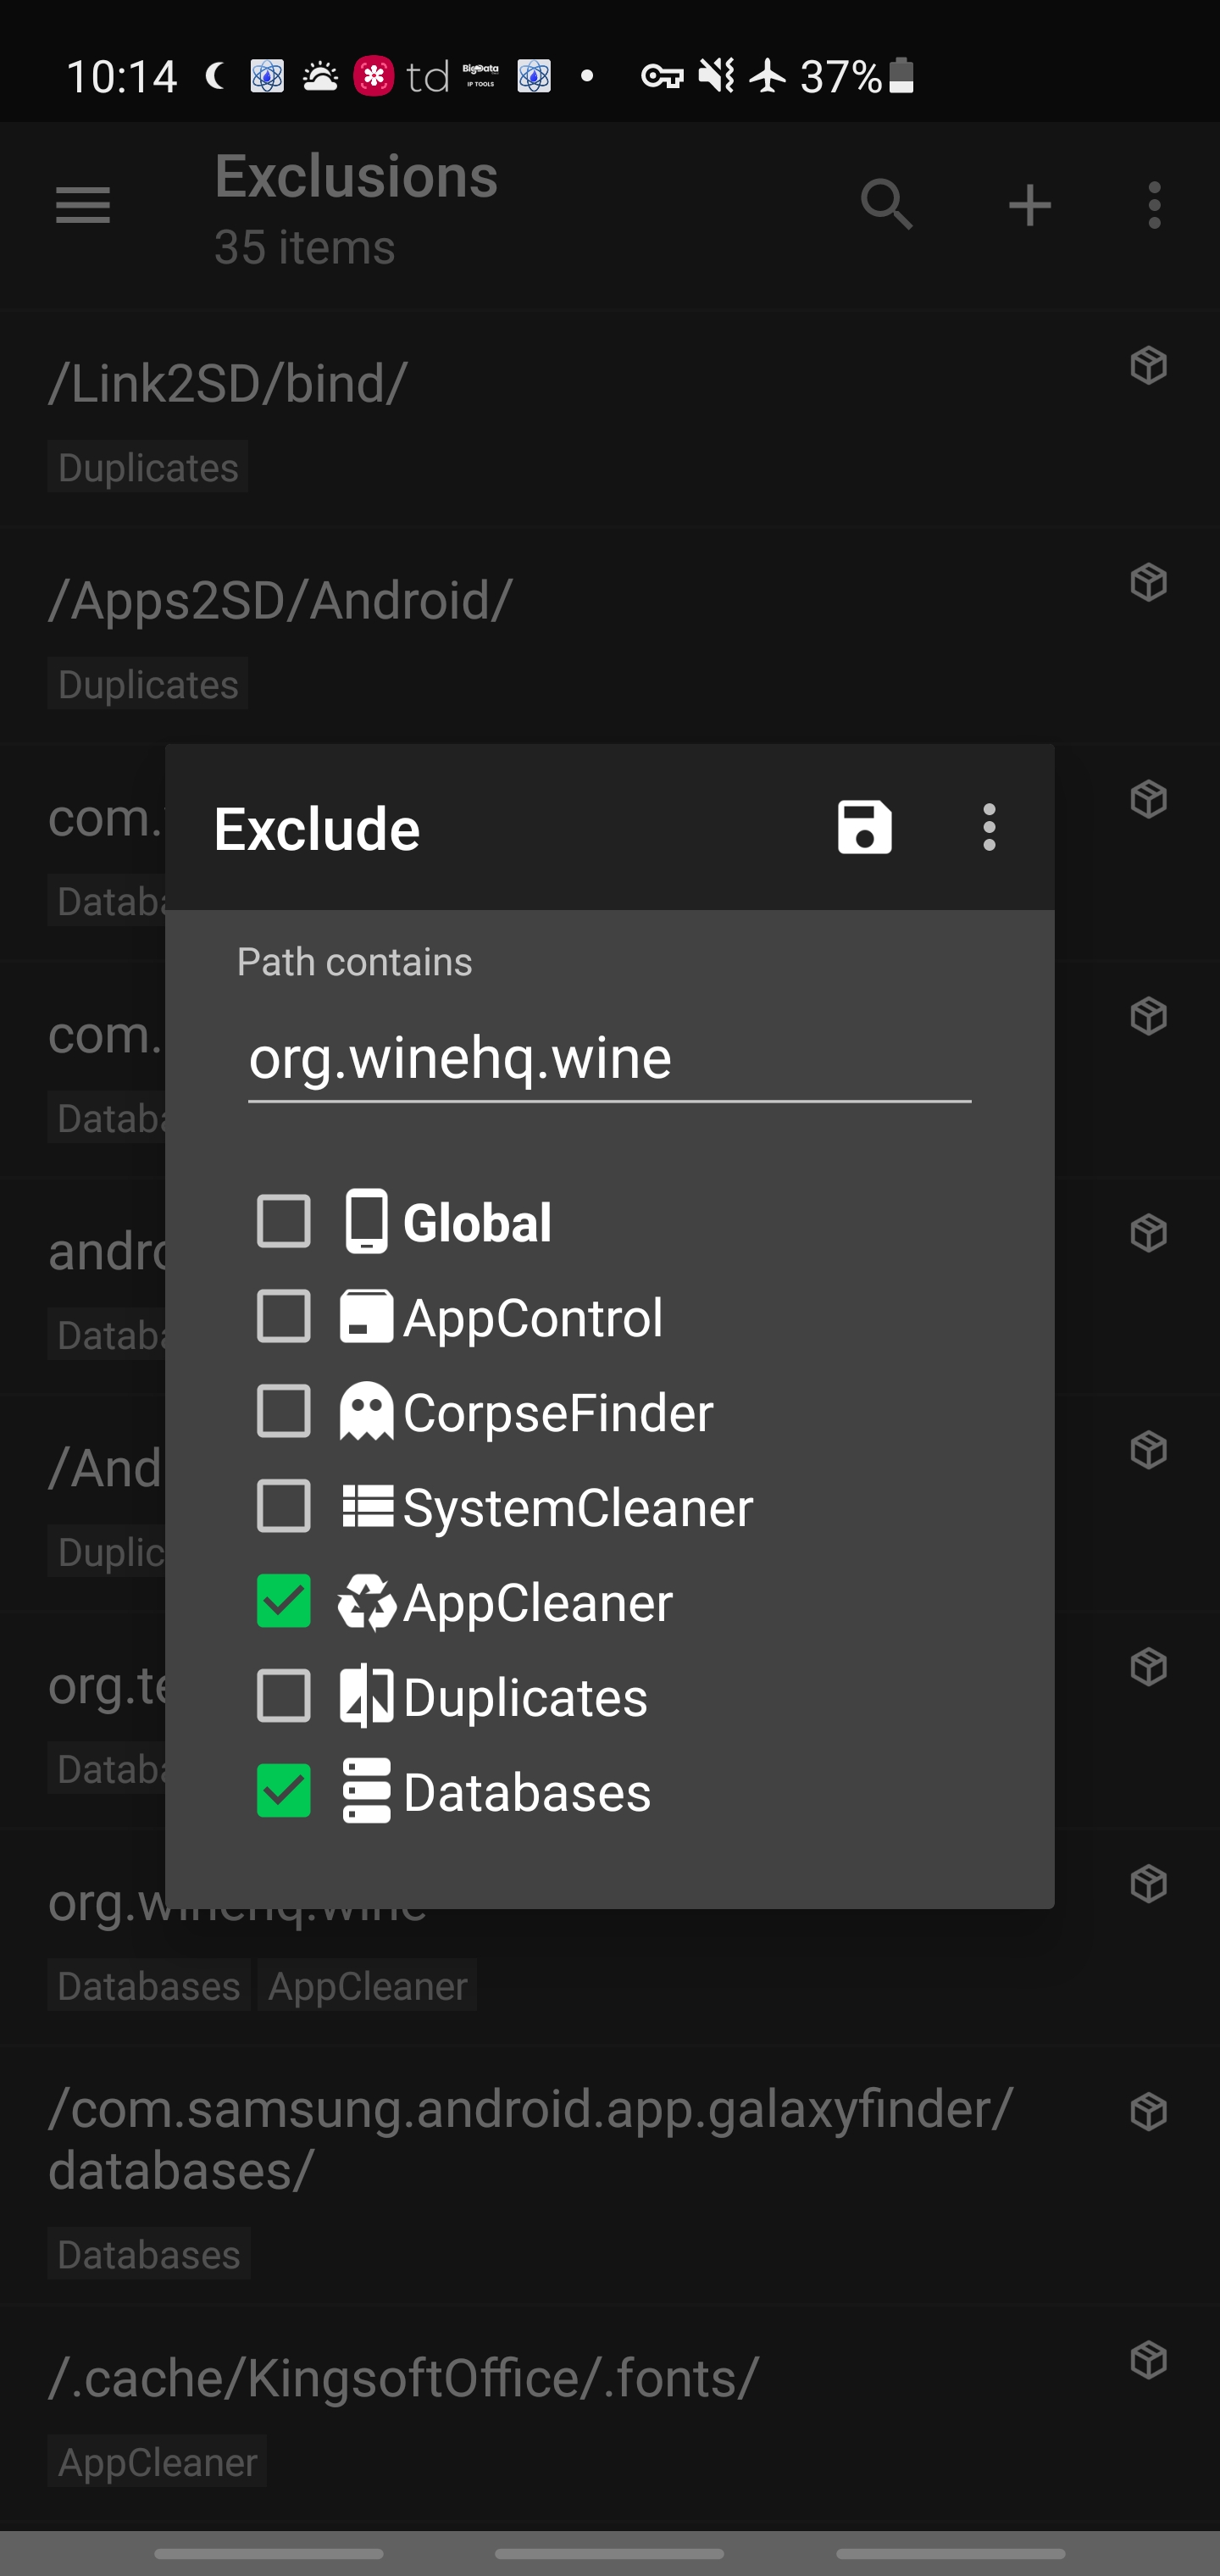Open the Exclude dialog overflow menu
The image size is (1220, 2576).
click(x=989, y=827)
